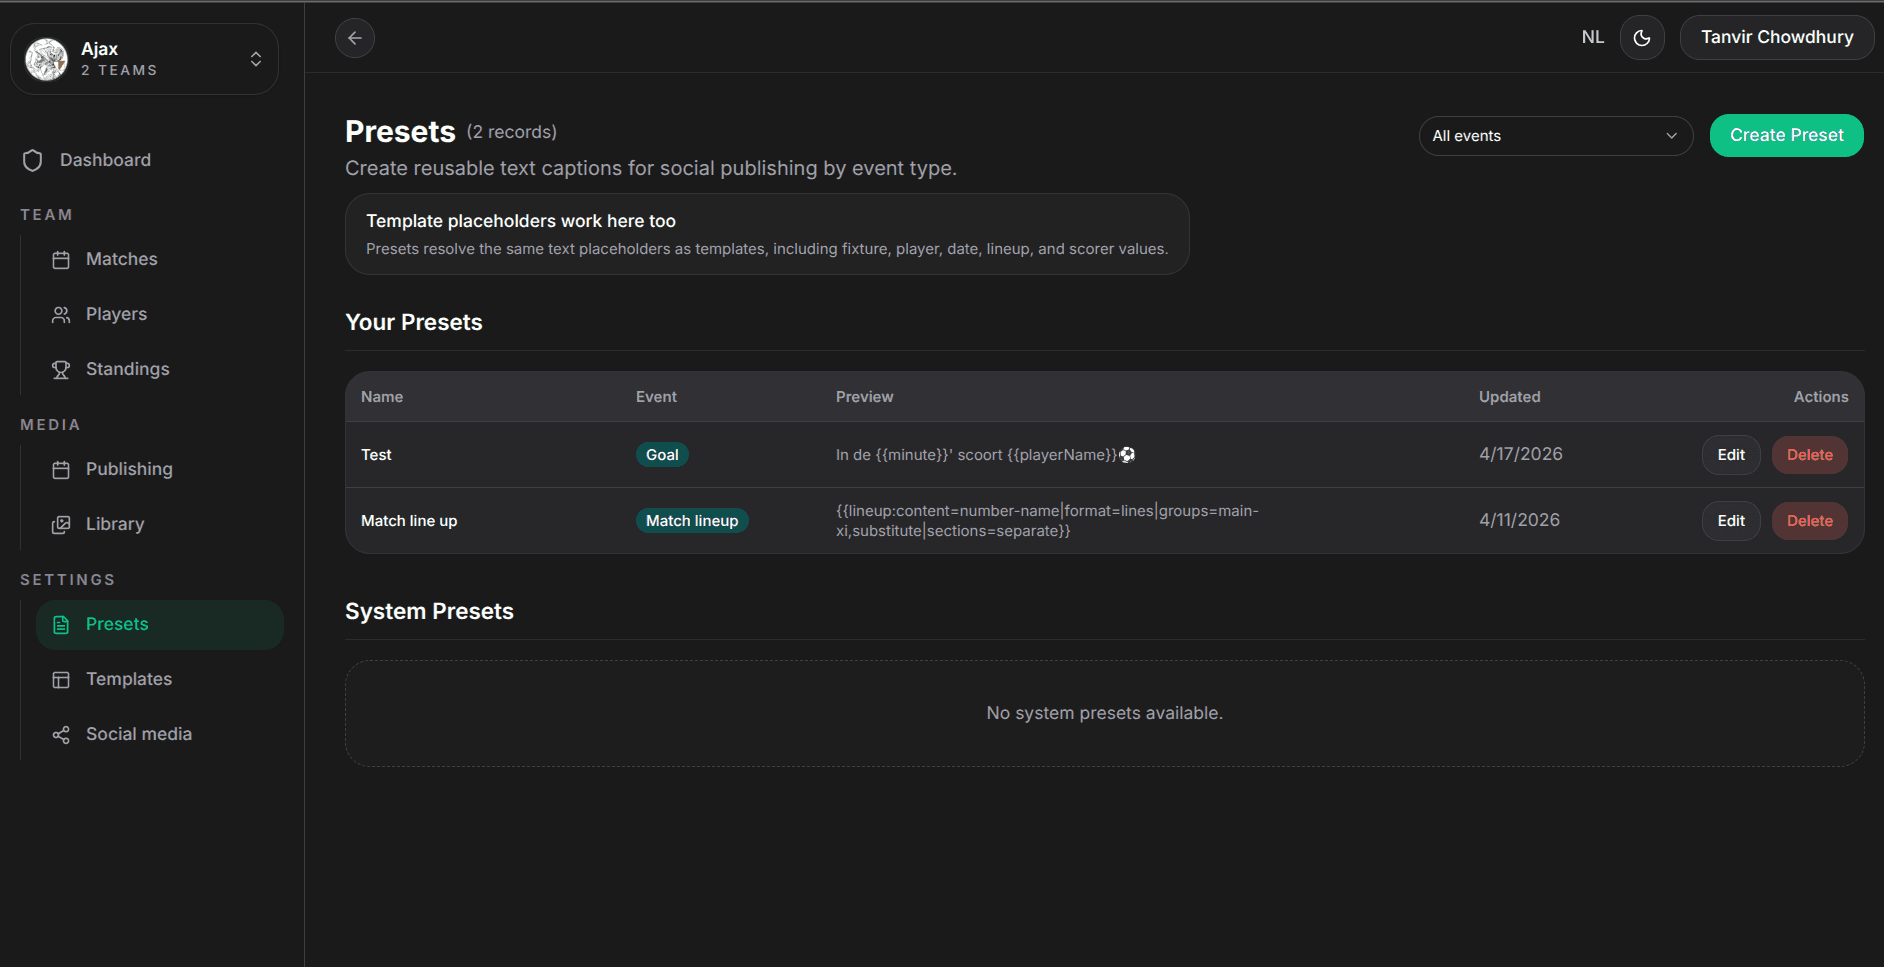1884x967 pixels.
Task: Edit the Test preset
Action: tap(1731, 455)
